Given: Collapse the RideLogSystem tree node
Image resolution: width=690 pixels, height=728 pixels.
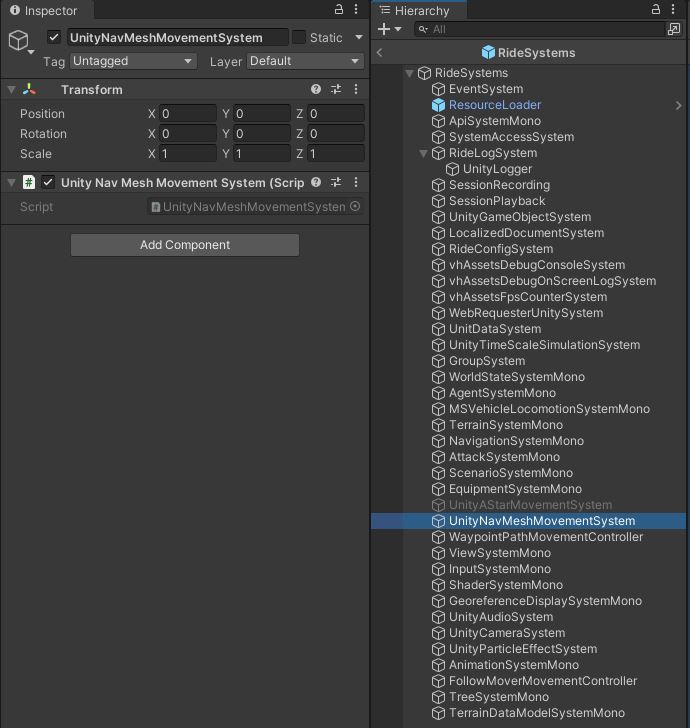Looking at the screenshot, I should coord(423,153).
